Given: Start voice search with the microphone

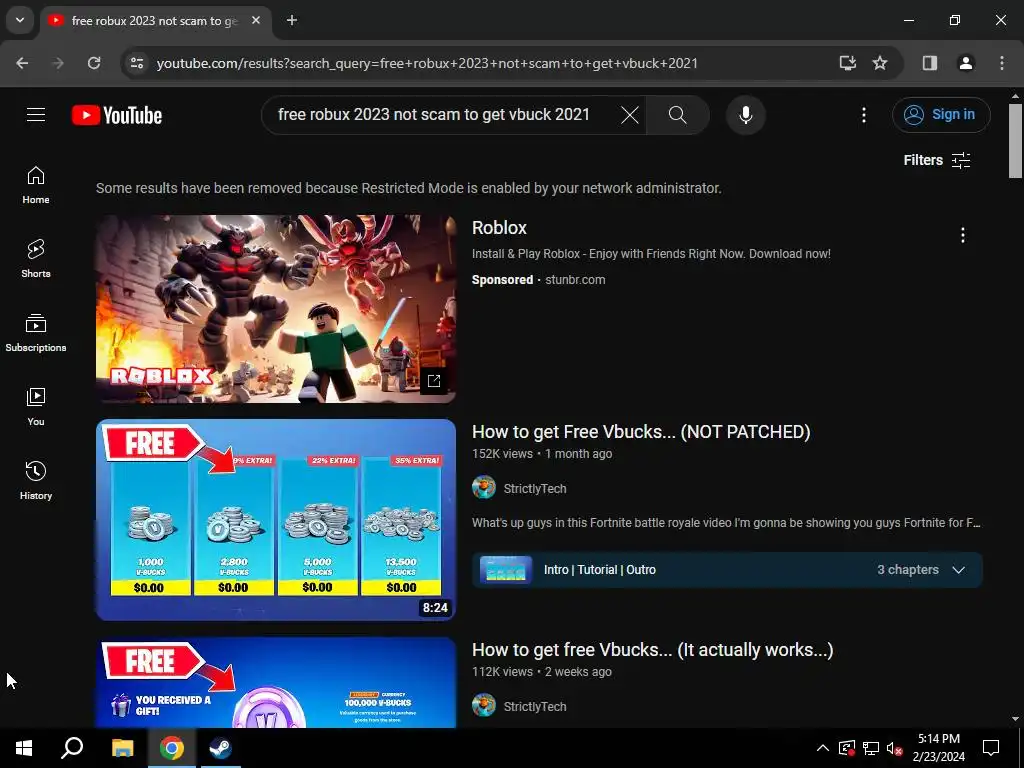Looking at the screenshot, I should pos(745,115).
